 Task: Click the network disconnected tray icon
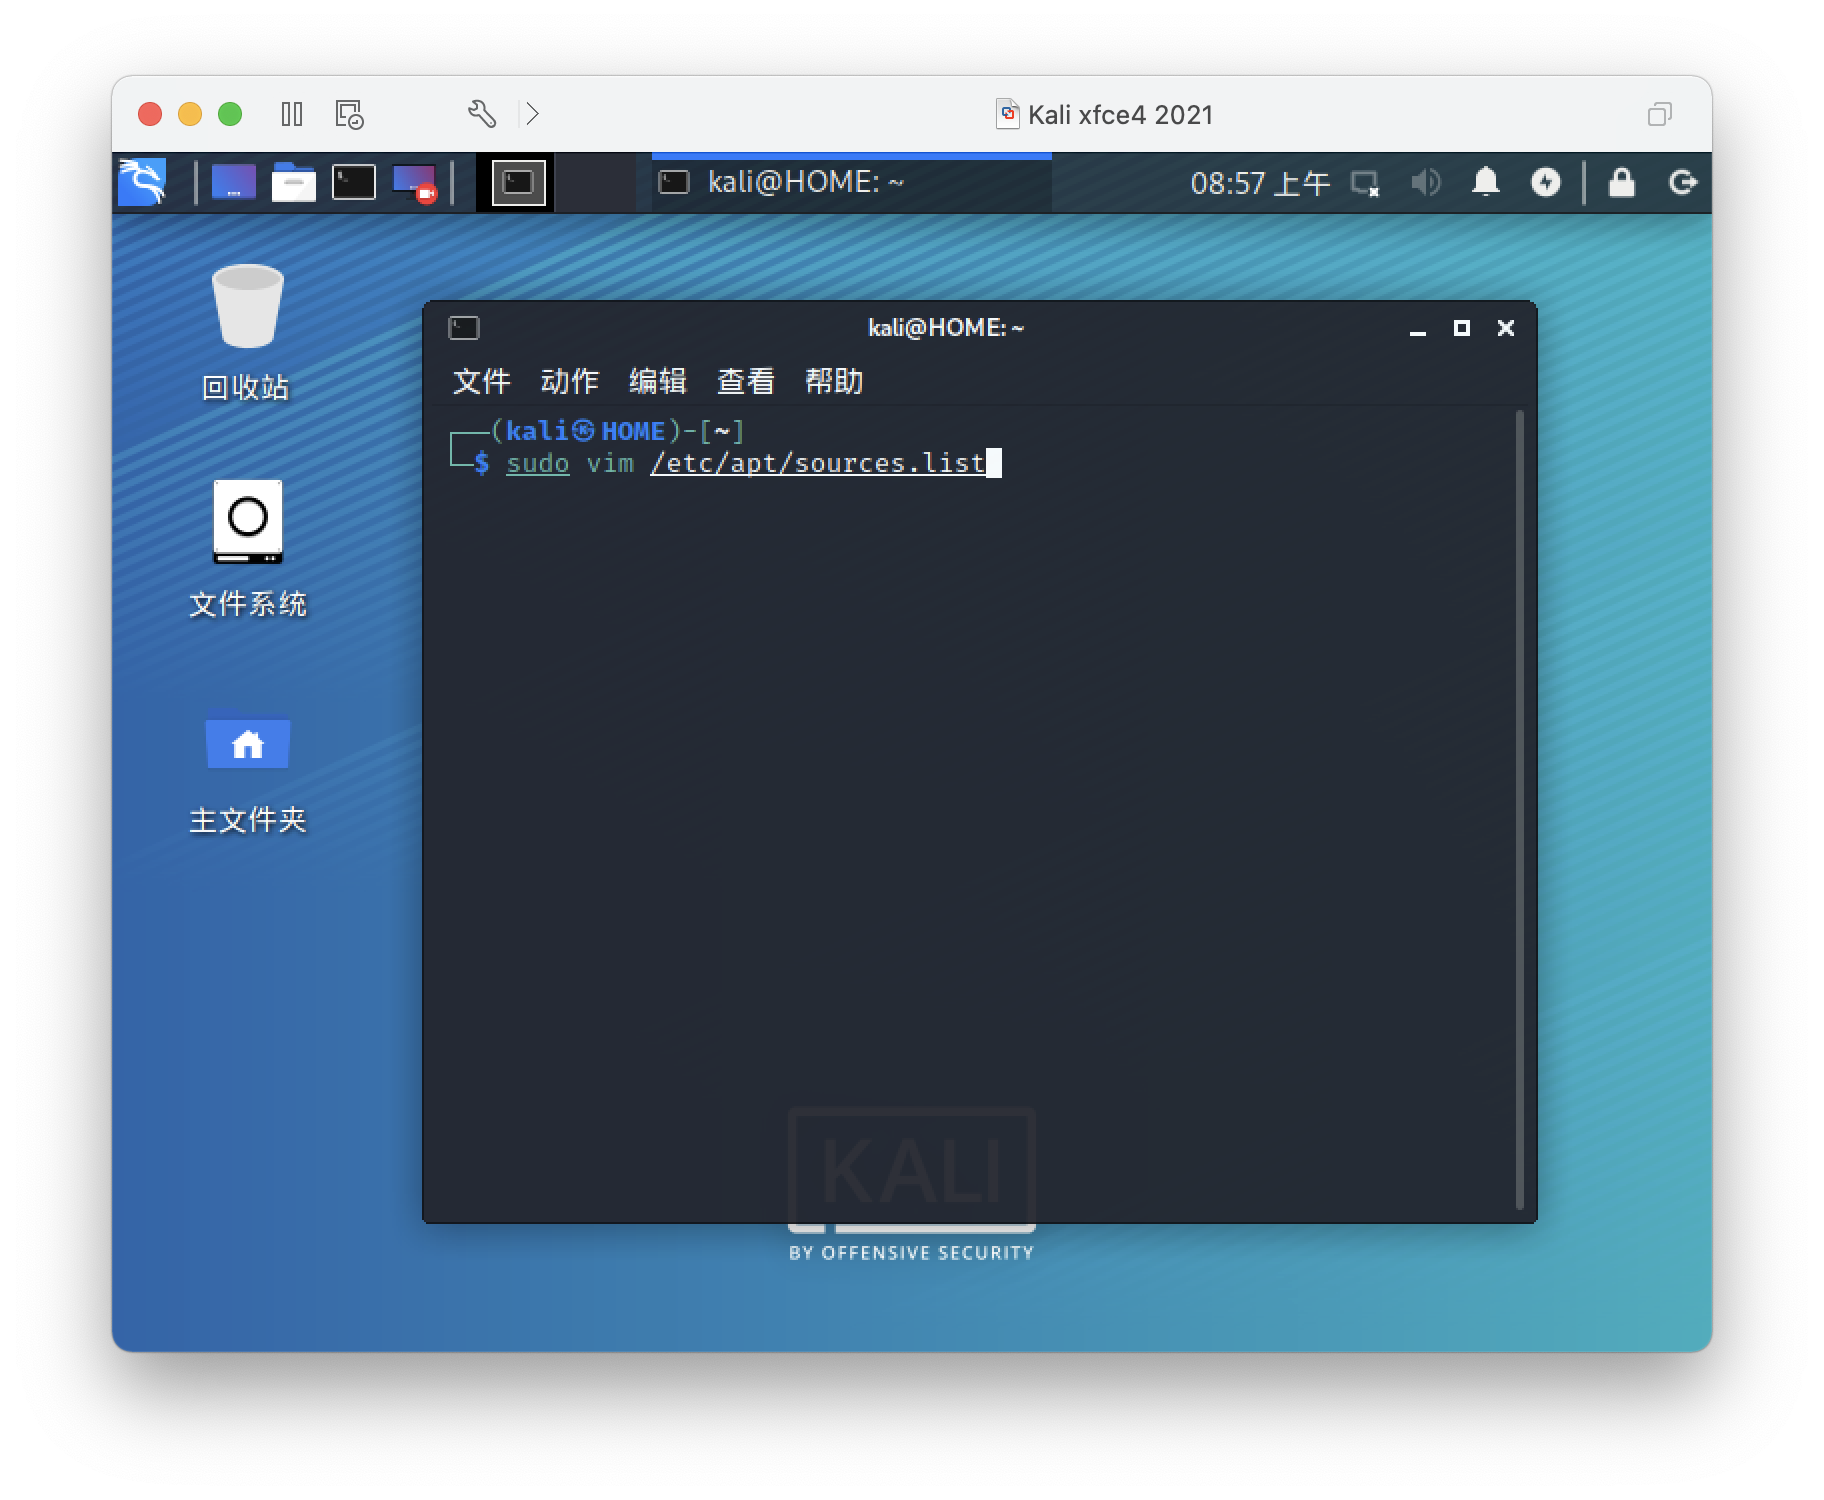1365,183
